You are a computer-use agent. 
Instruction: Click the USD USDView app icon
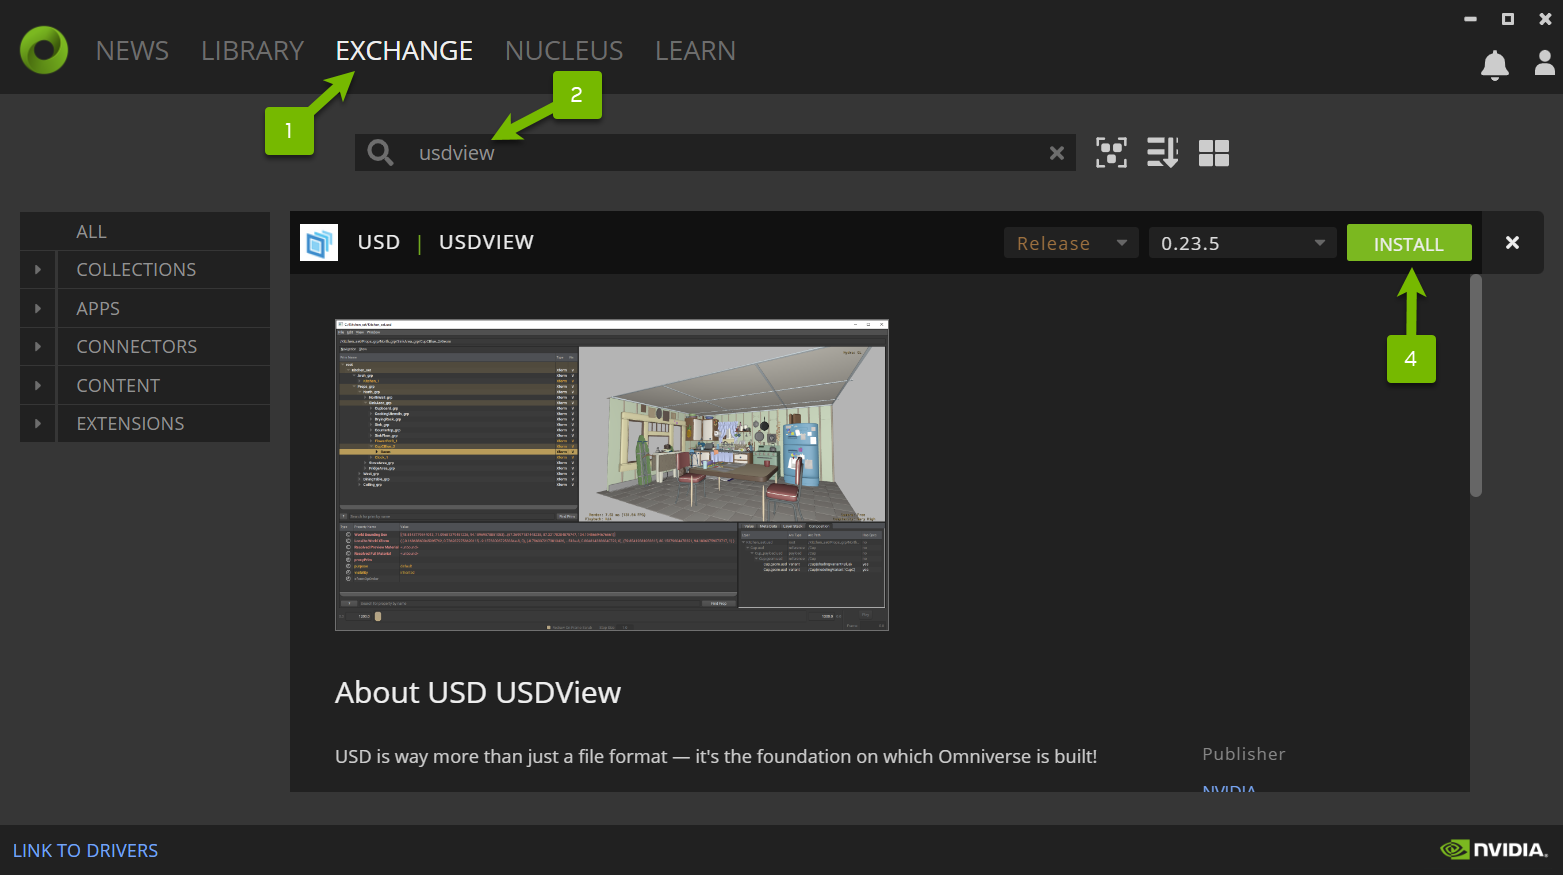319,242
